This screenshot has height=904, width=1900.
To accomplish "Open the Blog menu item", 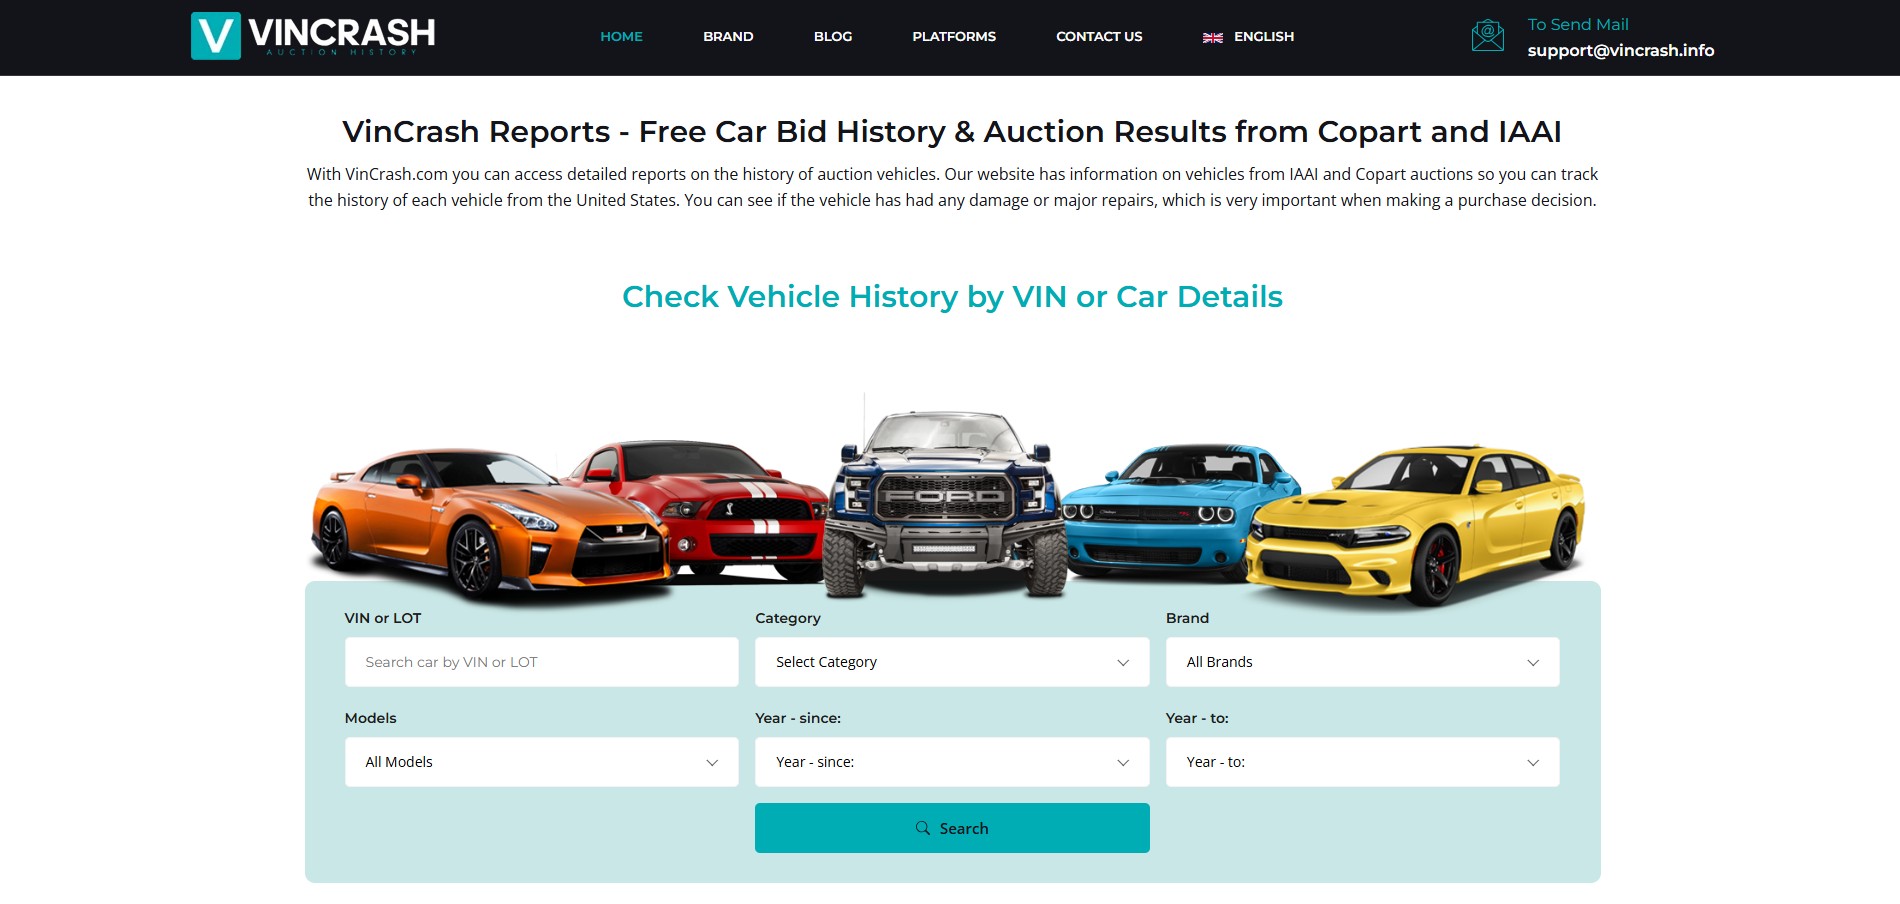I will pos(833,36).
